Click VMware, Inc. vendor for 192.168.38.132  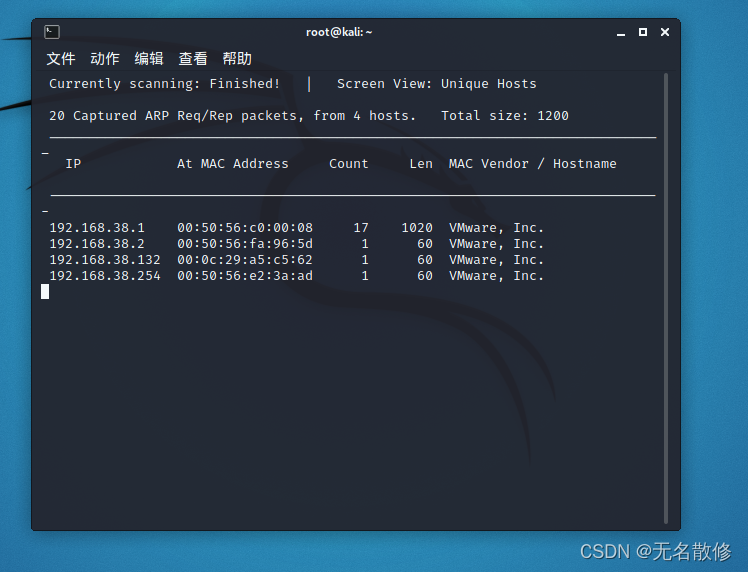pyautogui.click(x=496, y=260)
